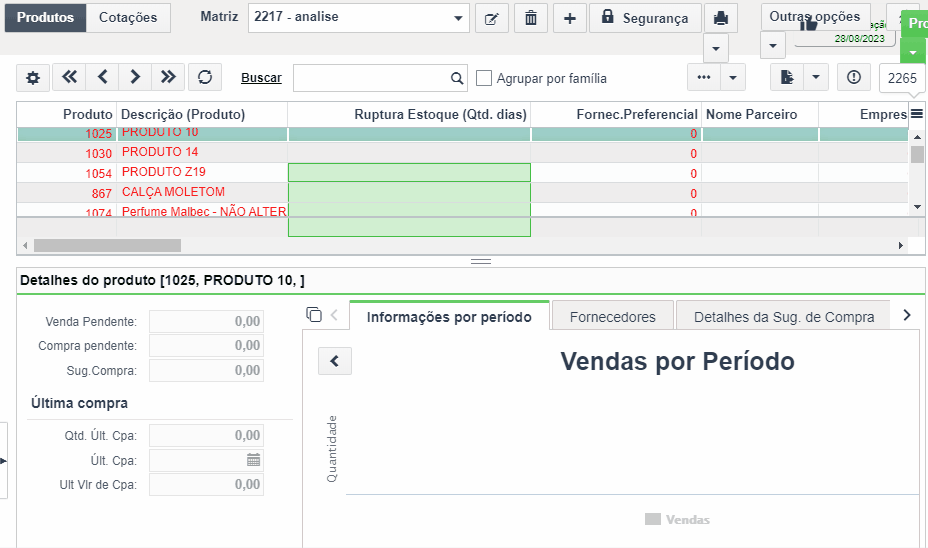Enable Agrupar por família checkbox
Screen dimensions: 928x548
tap(484, 78)
